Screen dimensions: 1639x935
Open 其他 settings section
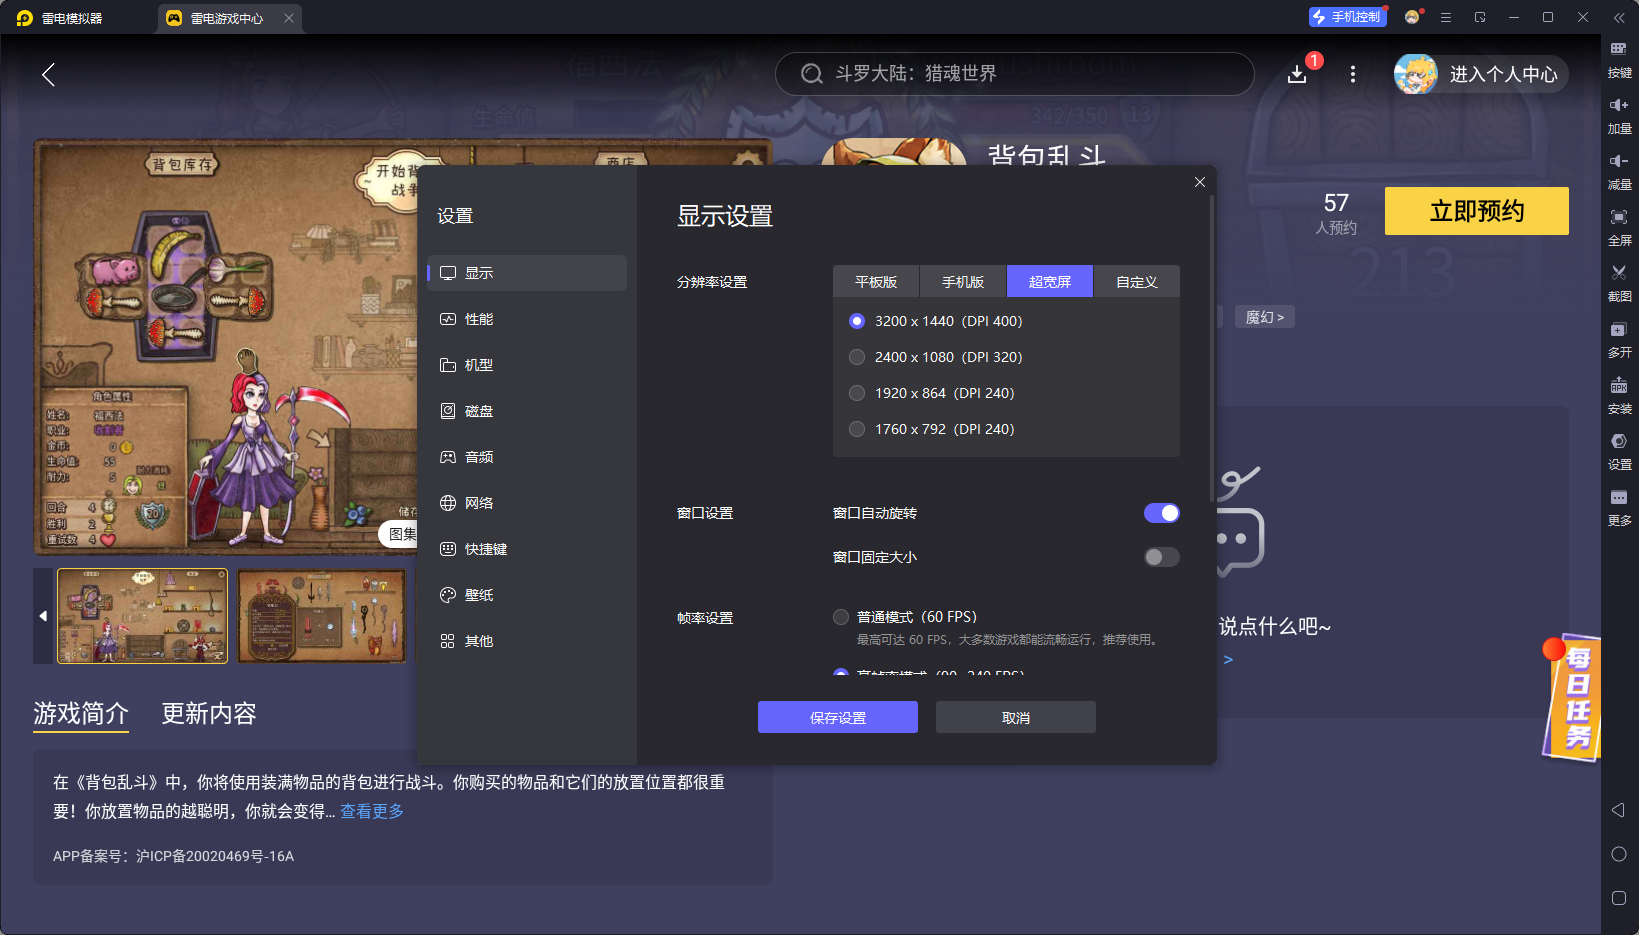[x=527, y=641]
